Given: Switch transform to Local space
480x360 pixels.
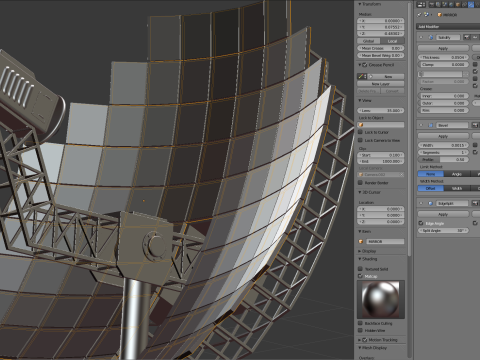Looking at the screenshot, I should pos(393,41).
